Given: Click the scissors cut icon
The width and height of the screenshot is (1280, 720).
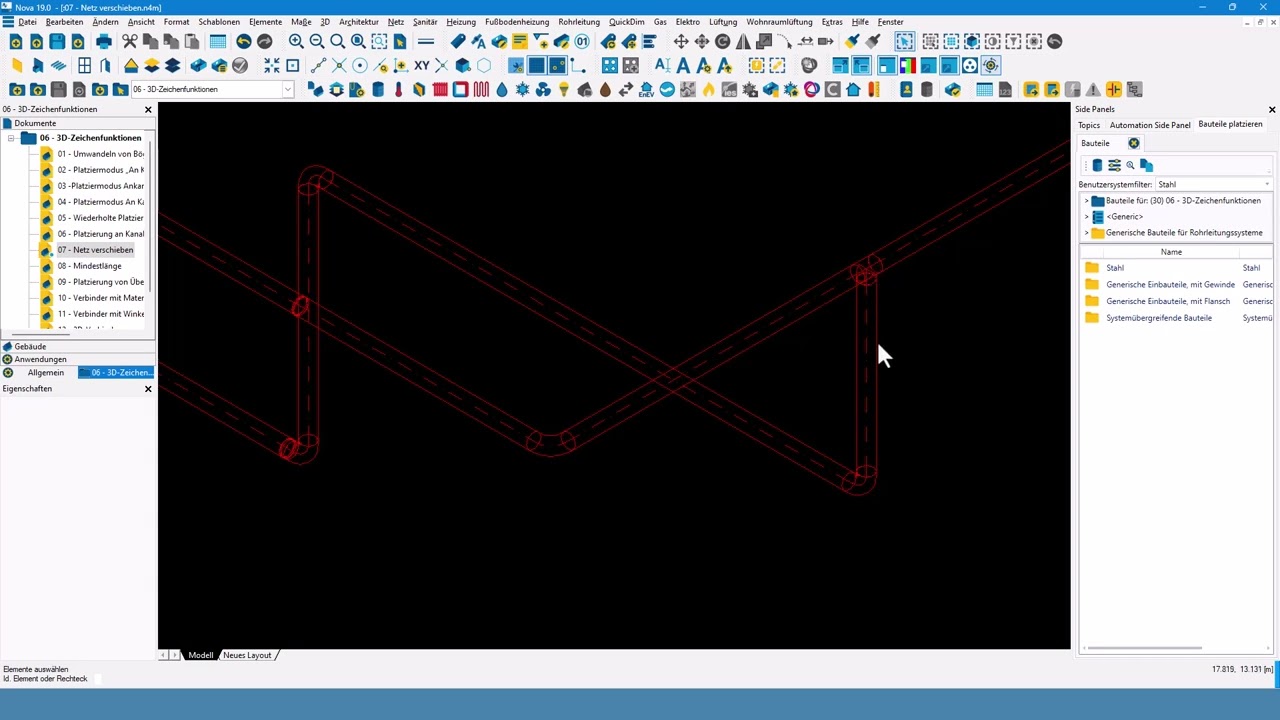Looking at the screenshot, I should pyautogui.click(x=129, y=42).
